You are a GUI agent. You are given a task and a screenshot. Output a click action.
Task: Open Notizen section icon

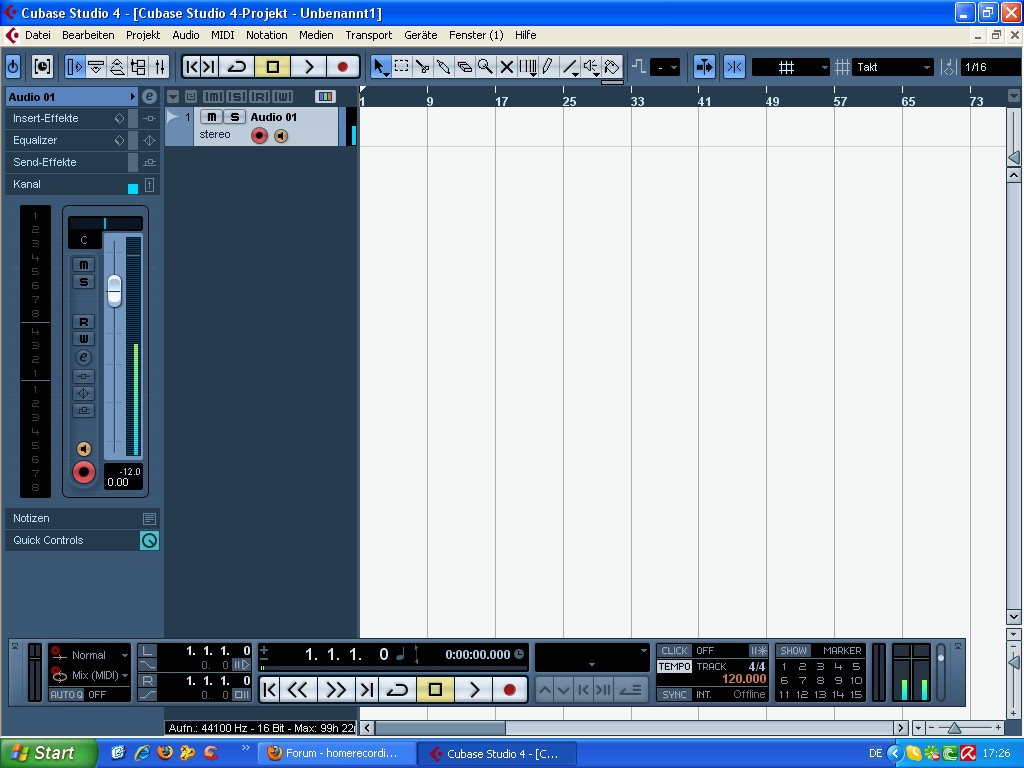(x=150, y=519)
